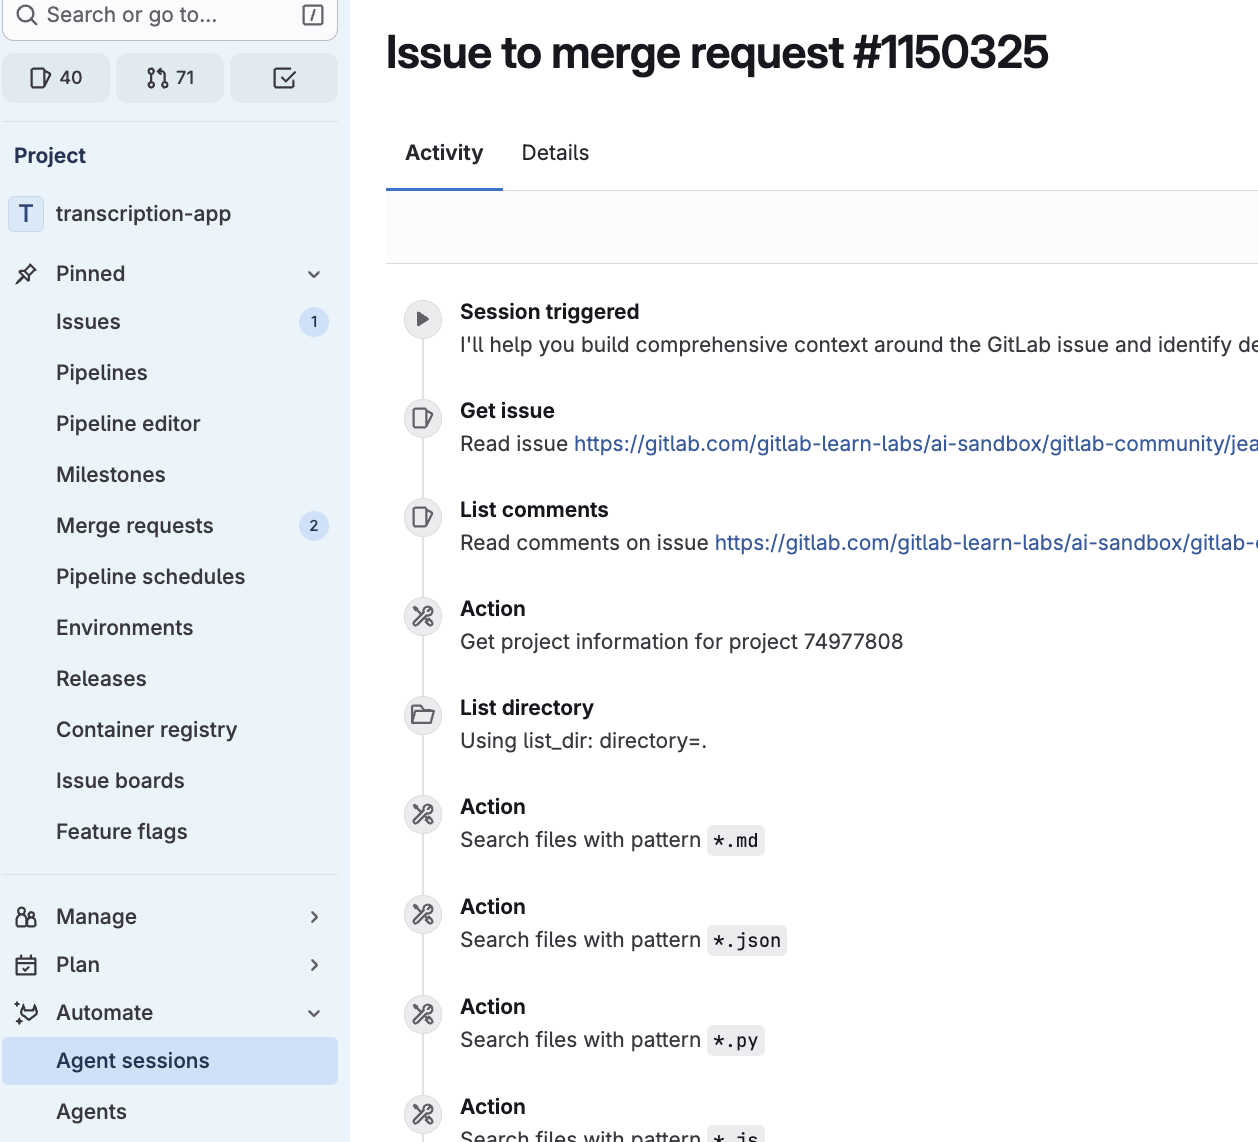Select the Activity tab
Image resolution: width=1258 pixels, height=1142 pixels.
[444, 153]
